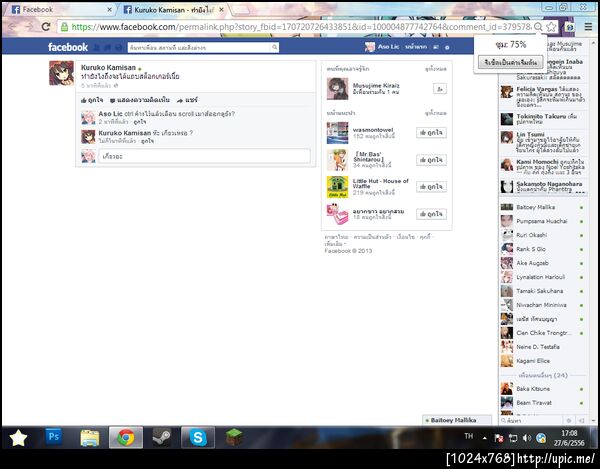Viewport: 600px width, 469px height.
Task: Open Photoshop from the taskbar
Action: point(54,437)
